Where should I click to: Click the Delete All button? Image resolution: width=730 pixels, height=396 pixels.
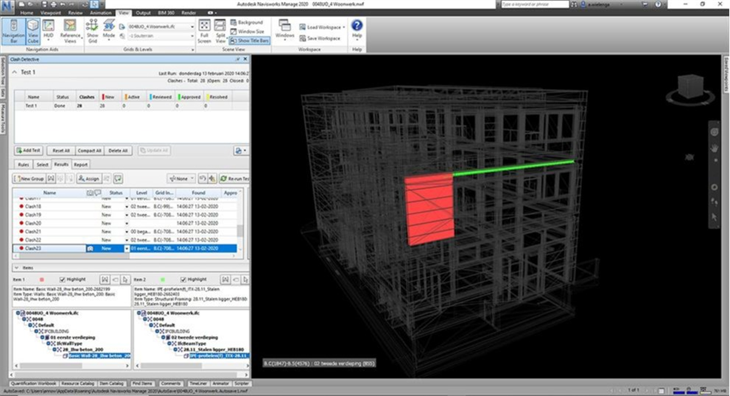coord(118,151)
